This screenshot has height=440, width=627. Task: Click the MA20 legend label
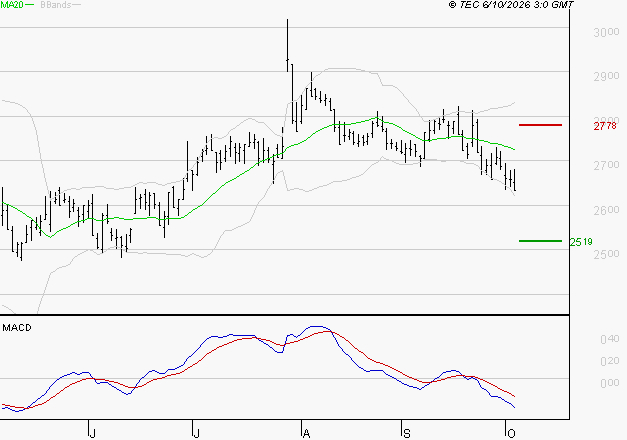pyautogui.click(x=12, y=5)
